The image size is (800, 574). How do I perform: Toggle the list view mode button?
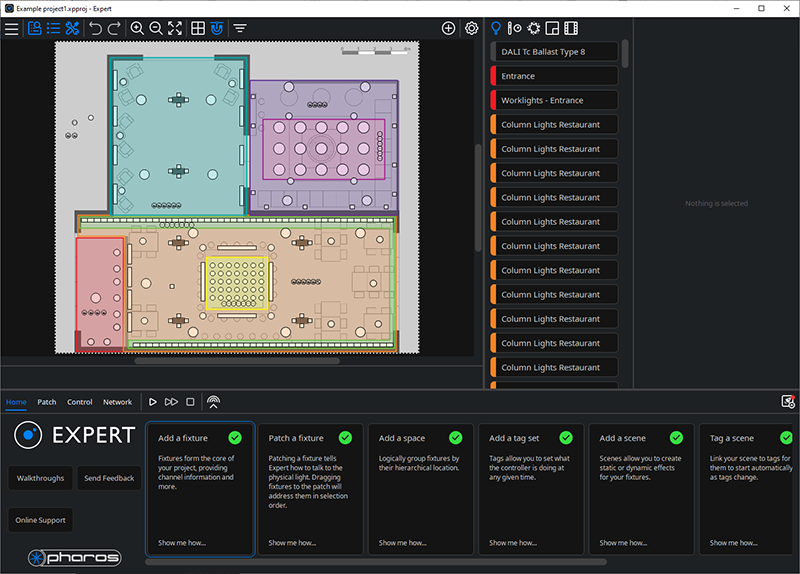point(53,29)
